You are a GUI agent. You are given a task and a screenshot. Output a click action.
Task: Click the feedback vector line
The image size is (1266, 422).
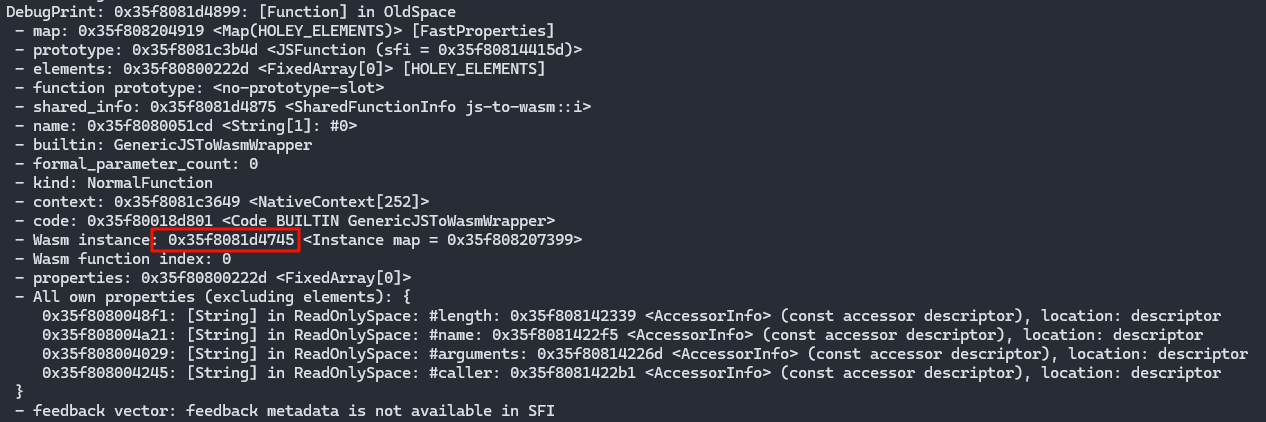292,411
